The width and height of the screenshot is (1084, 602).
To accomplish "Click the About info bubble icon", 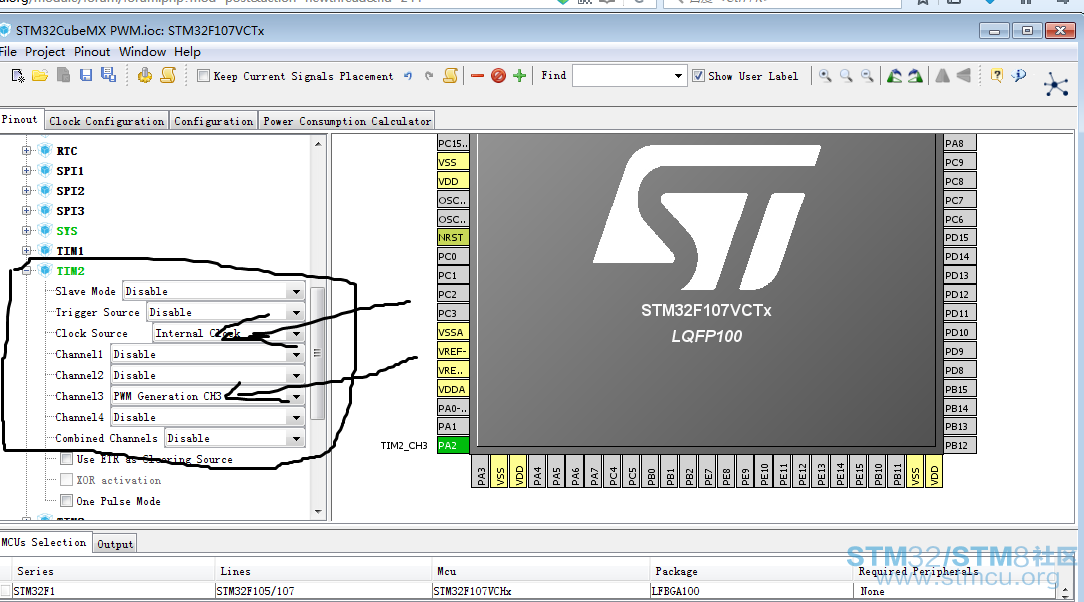I will point(1018,76).
